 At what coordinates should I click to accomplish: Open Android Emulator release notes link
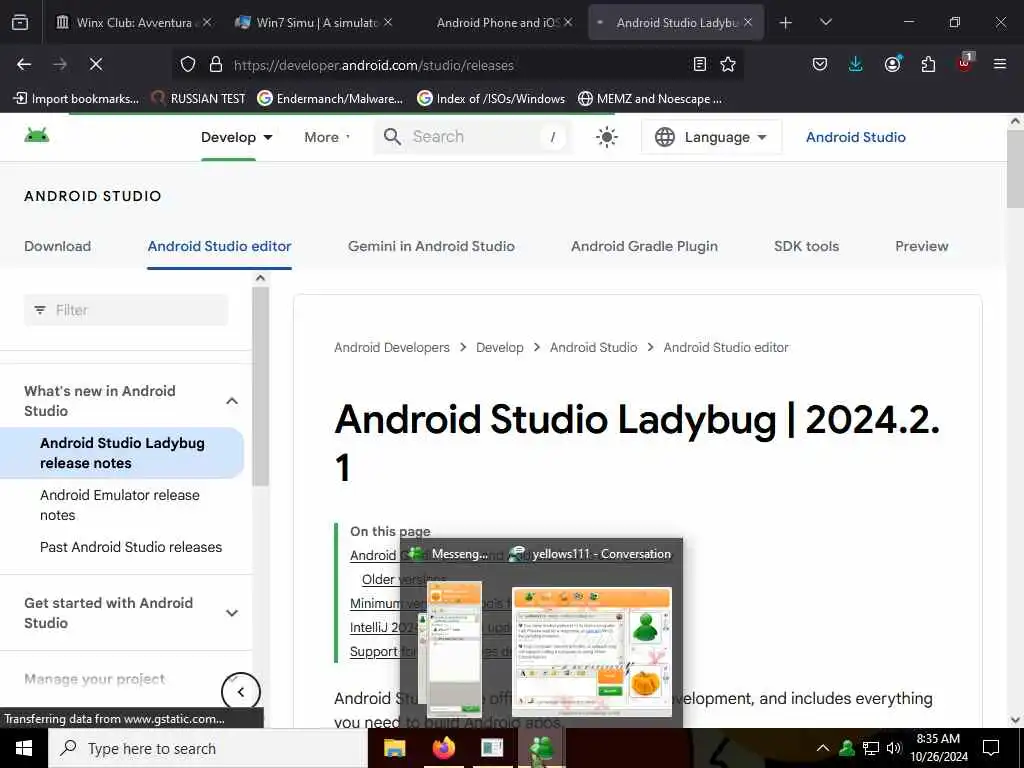[x=120, y=505]
